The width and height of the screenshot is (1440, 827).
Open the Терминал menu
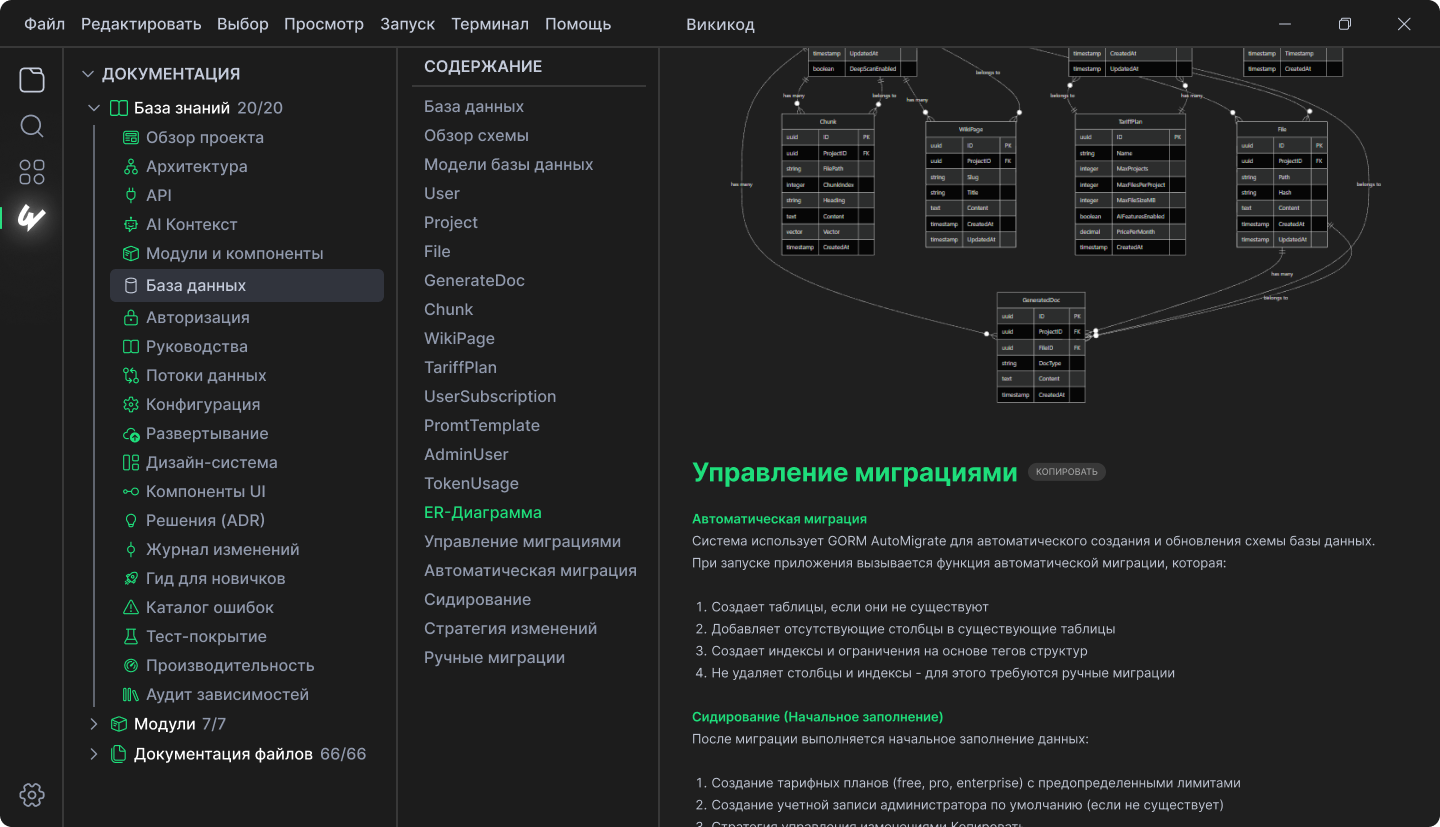pyautogui.click(x=490, y=24)
